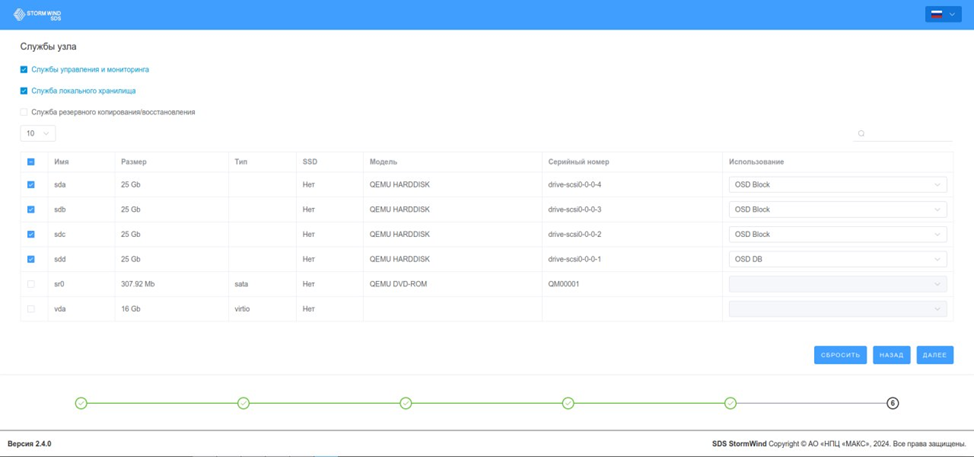Screen dimensions: 974x457
Task: Click the disabled sr0 row checkbox
Action: (x=31, y=284)
